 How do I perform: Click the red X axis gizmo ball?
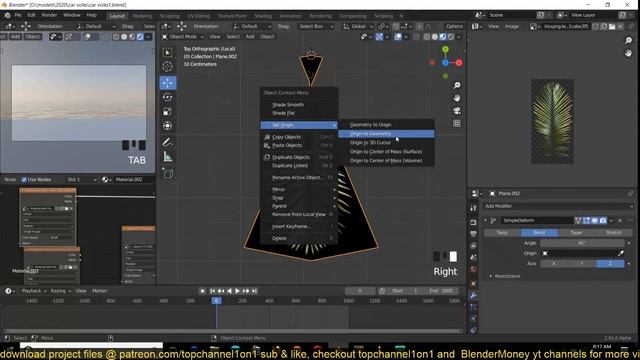(x=459, y=63)
